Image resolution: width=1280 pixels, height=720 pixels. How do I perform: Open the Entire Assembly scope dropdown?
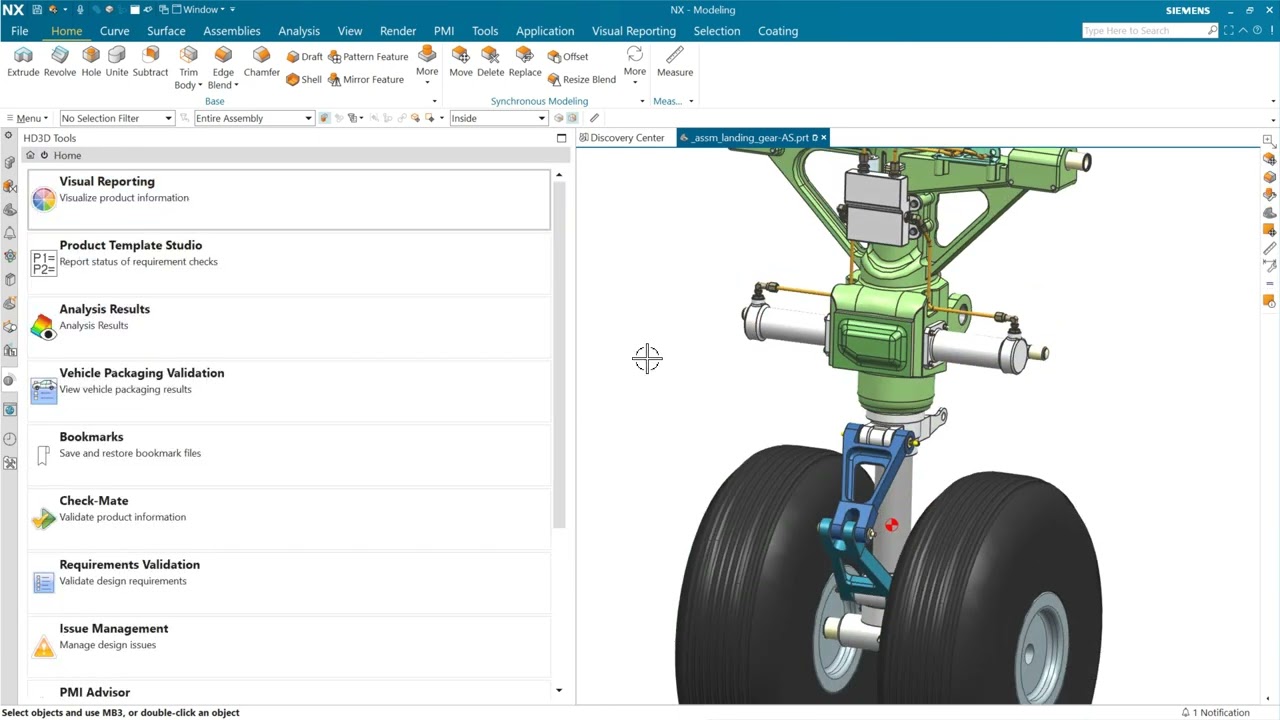254,118
